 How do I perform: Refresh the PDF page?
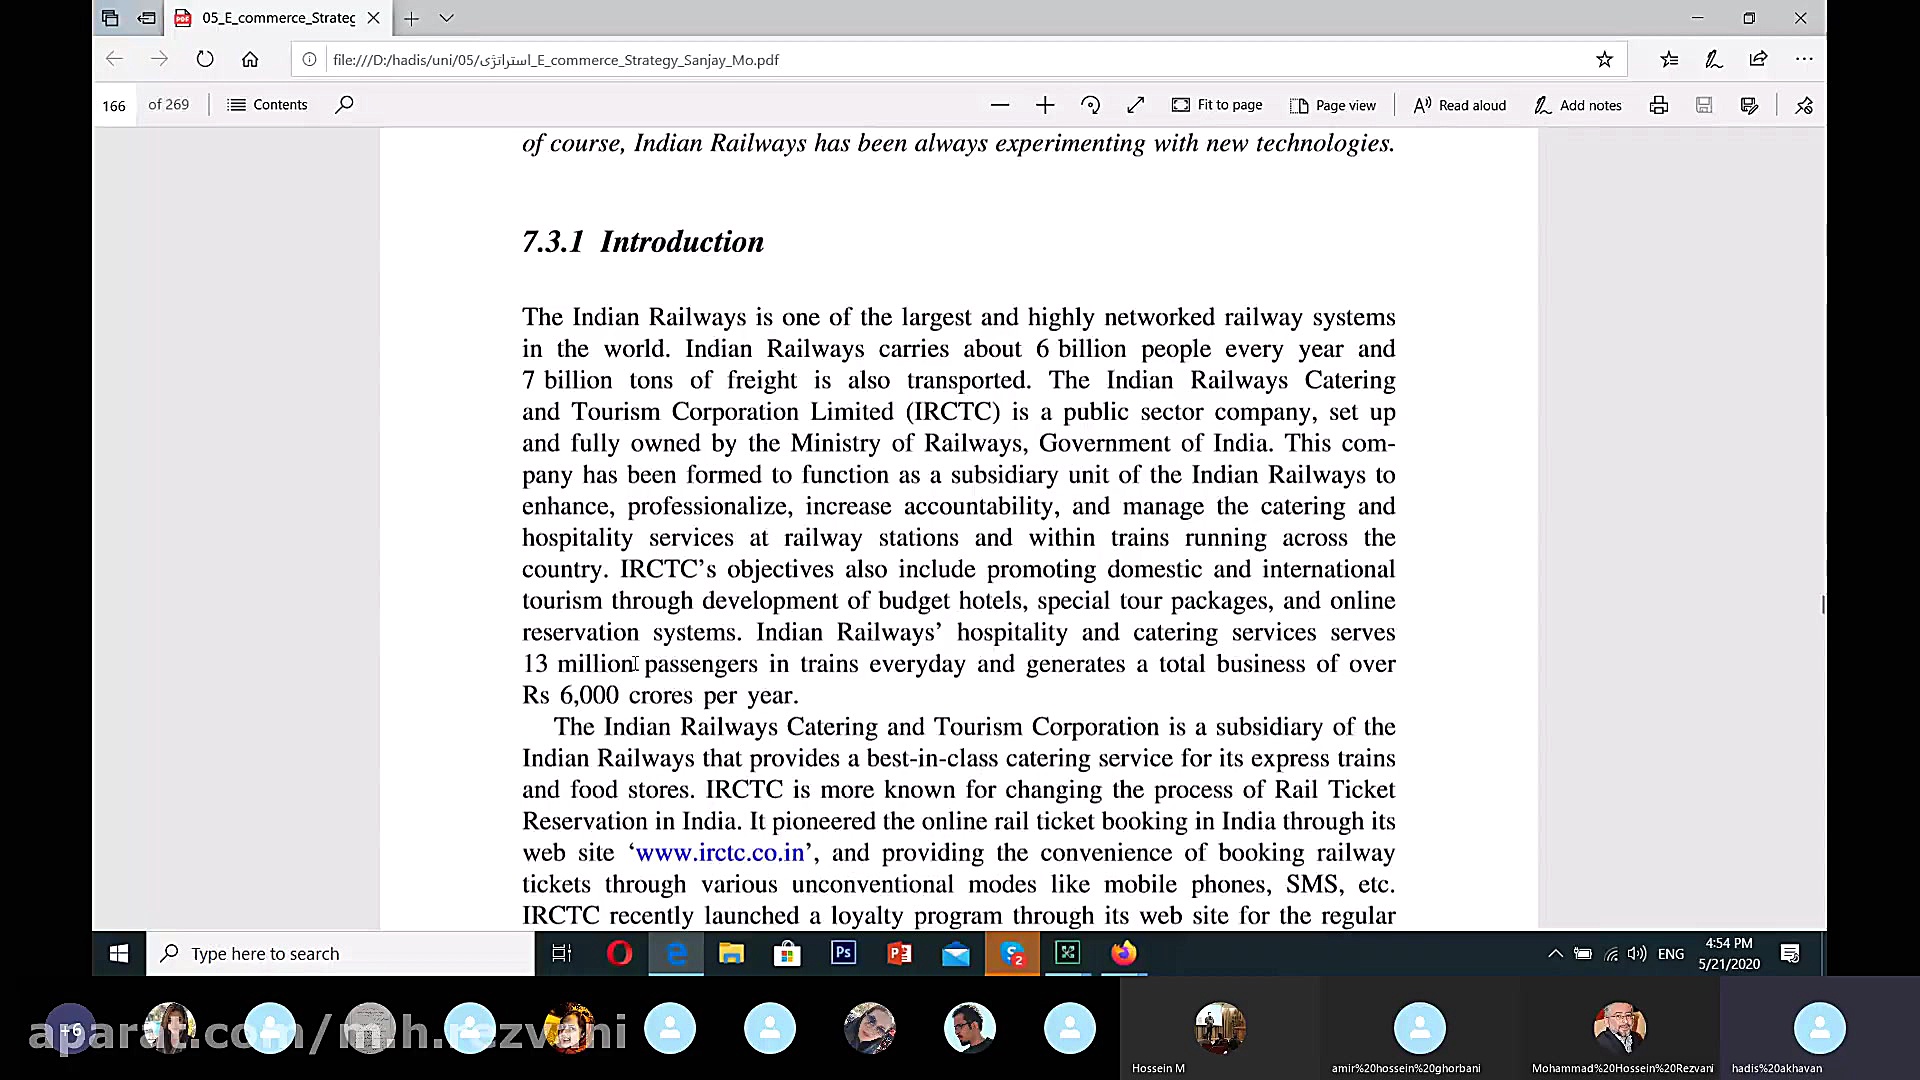tap(205, 59)
